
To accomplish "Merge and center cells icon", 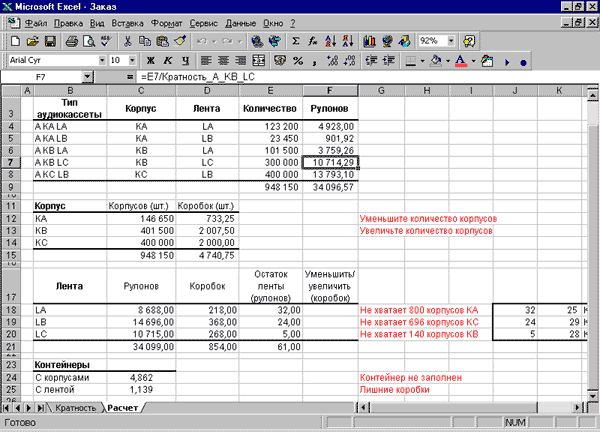I will (x=259, y=60).
